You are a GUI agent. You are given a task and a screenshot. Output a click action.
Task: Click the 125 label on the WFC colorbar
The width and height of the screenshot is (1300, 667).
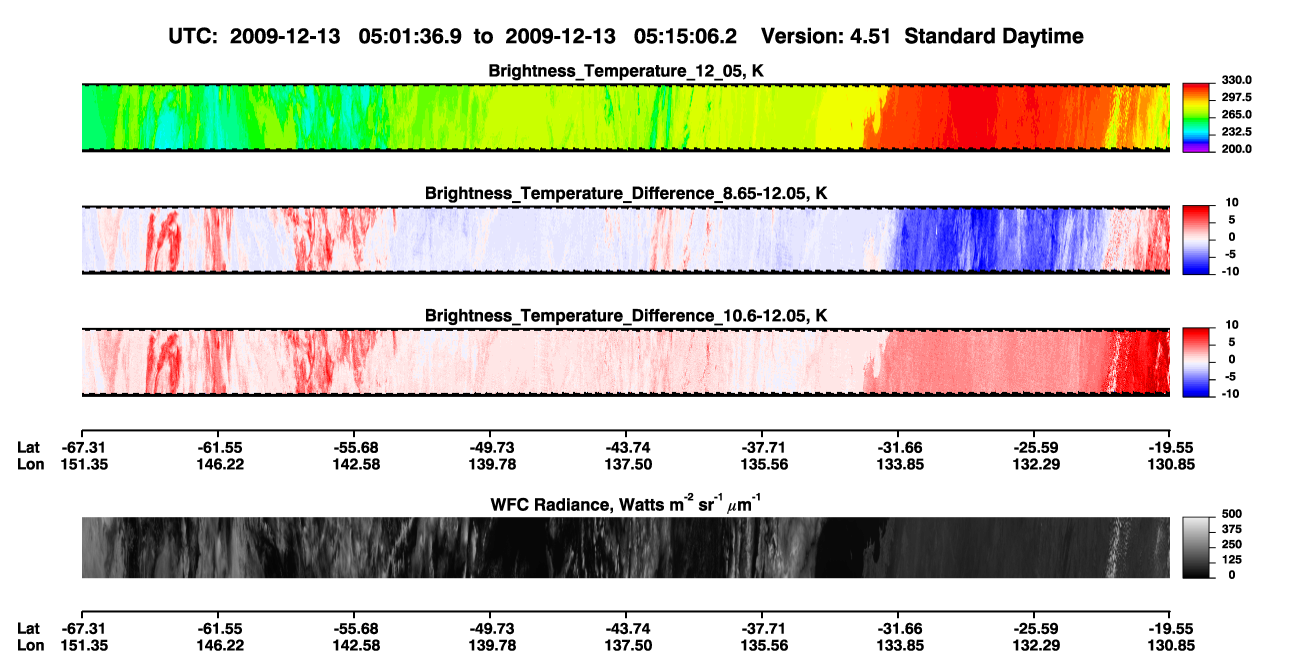pos(1230,560)
